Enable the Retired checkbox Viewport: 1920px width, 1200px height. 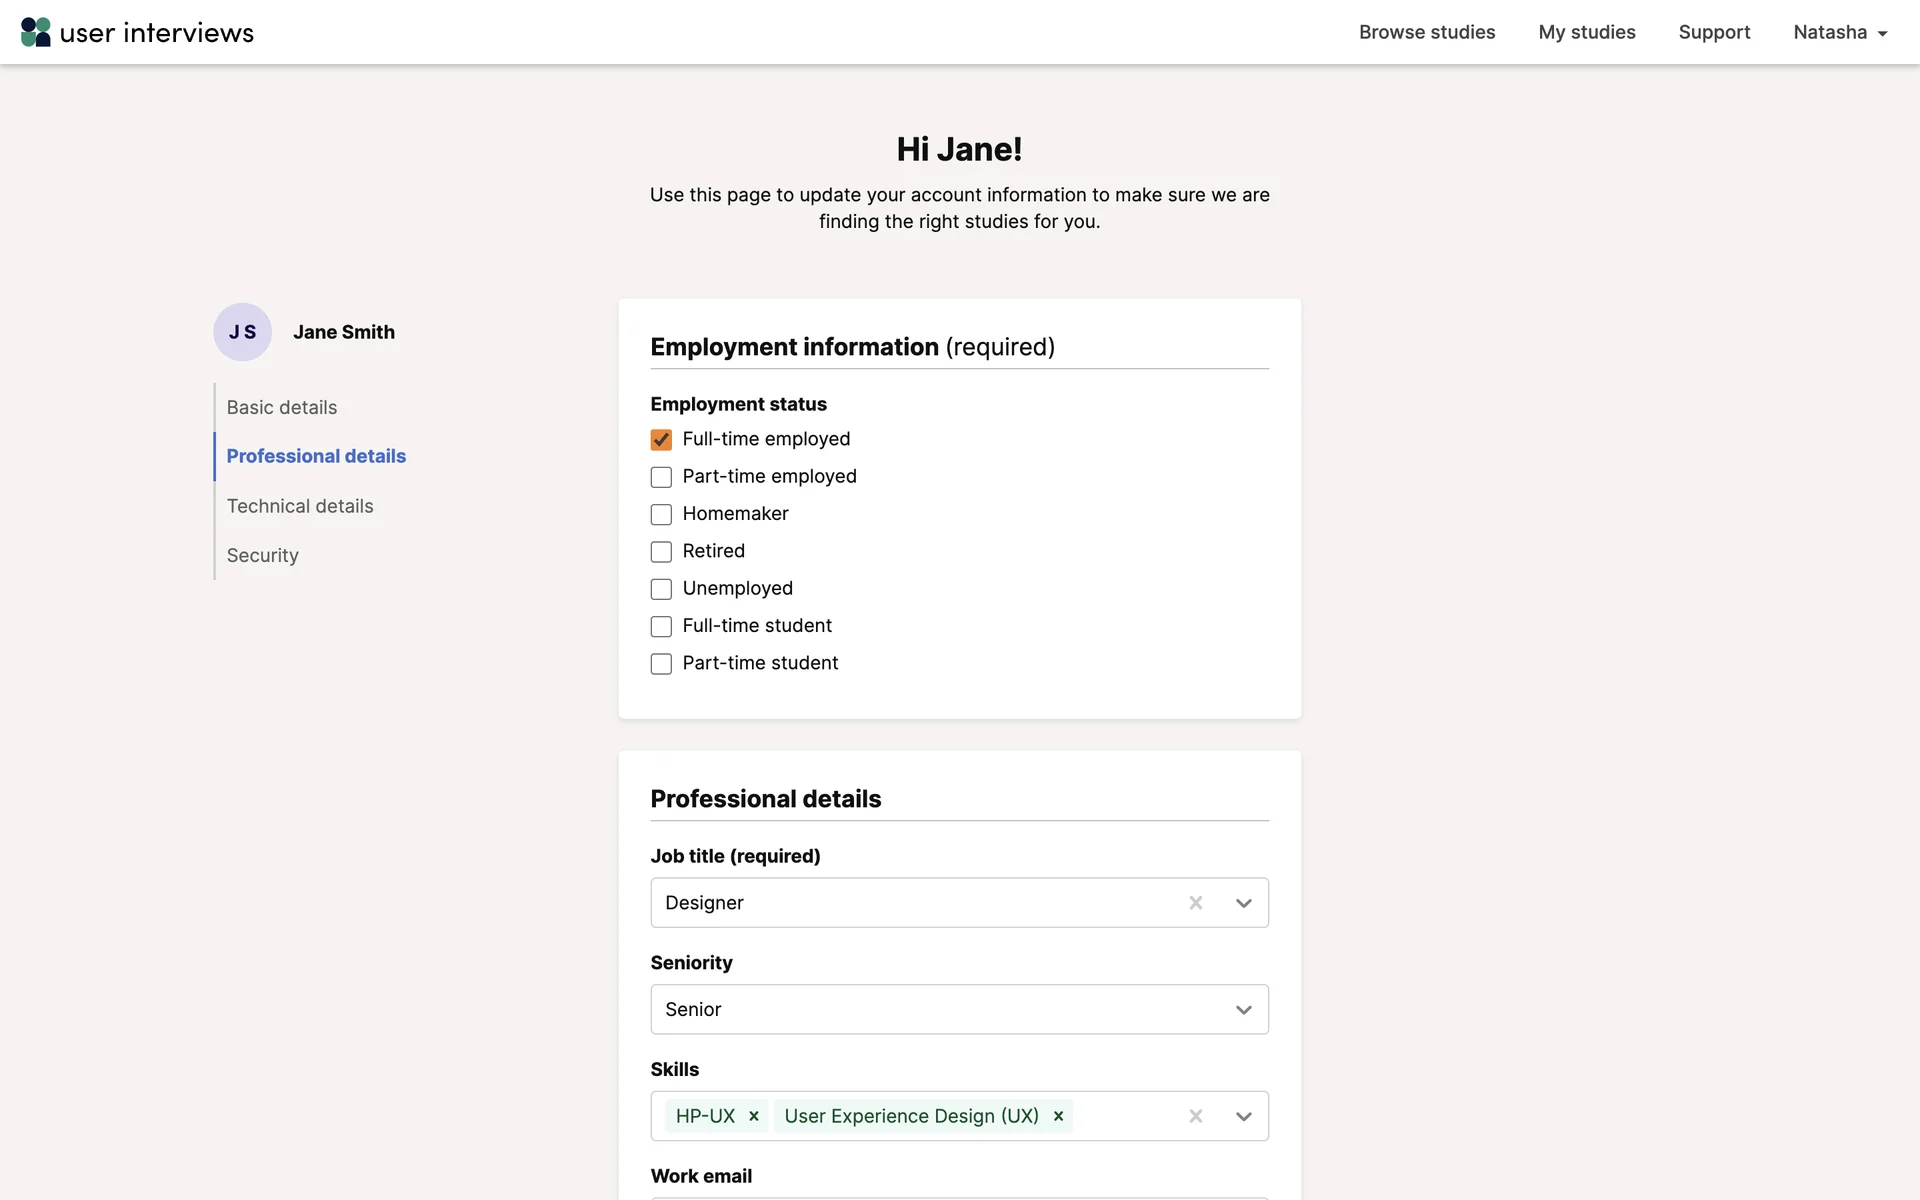click(661, 552)
